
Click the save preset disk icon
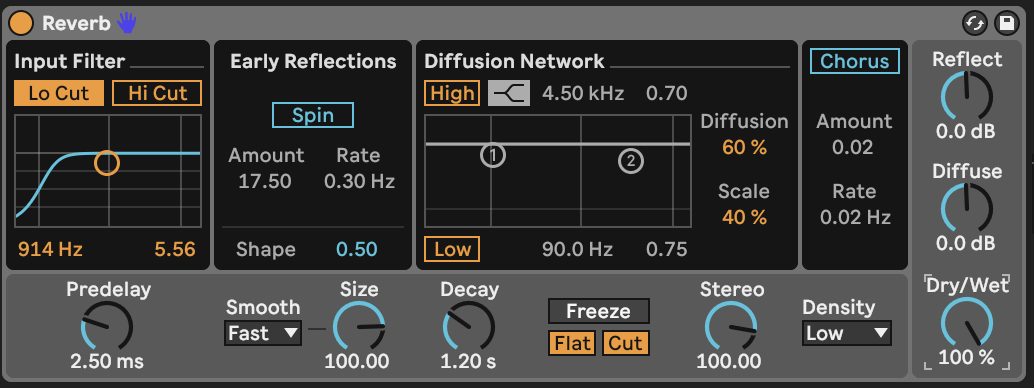pos(1006,23)
